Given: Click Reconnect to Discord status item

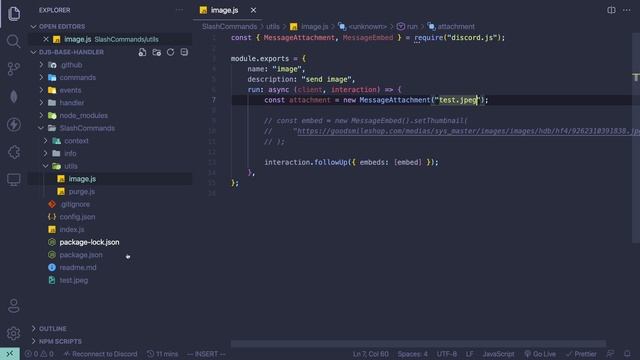Looking at the screenshot, I should point(100,354).
